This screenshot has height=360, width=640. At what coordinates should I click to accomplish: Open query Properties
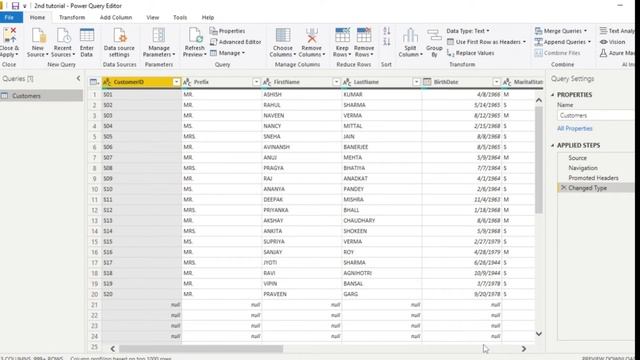pyautogui.click(x=227, y=31)
